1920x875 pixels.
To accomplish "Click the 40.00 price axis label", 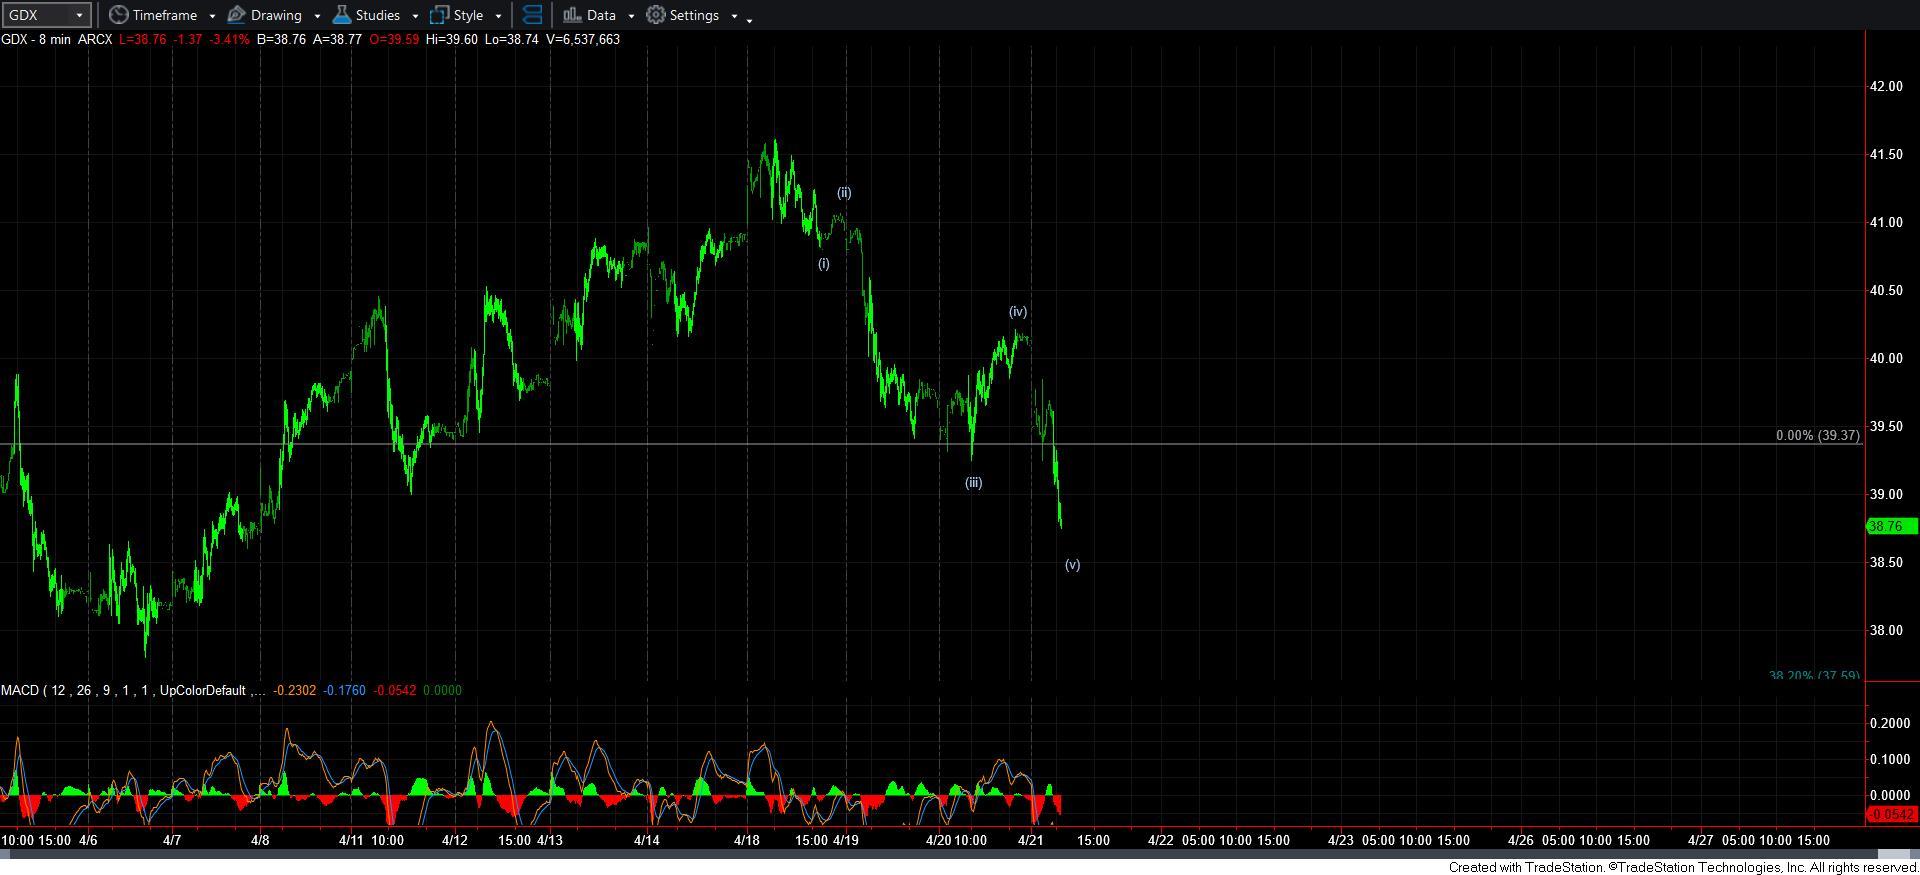I will click(x=1886, y=358).
